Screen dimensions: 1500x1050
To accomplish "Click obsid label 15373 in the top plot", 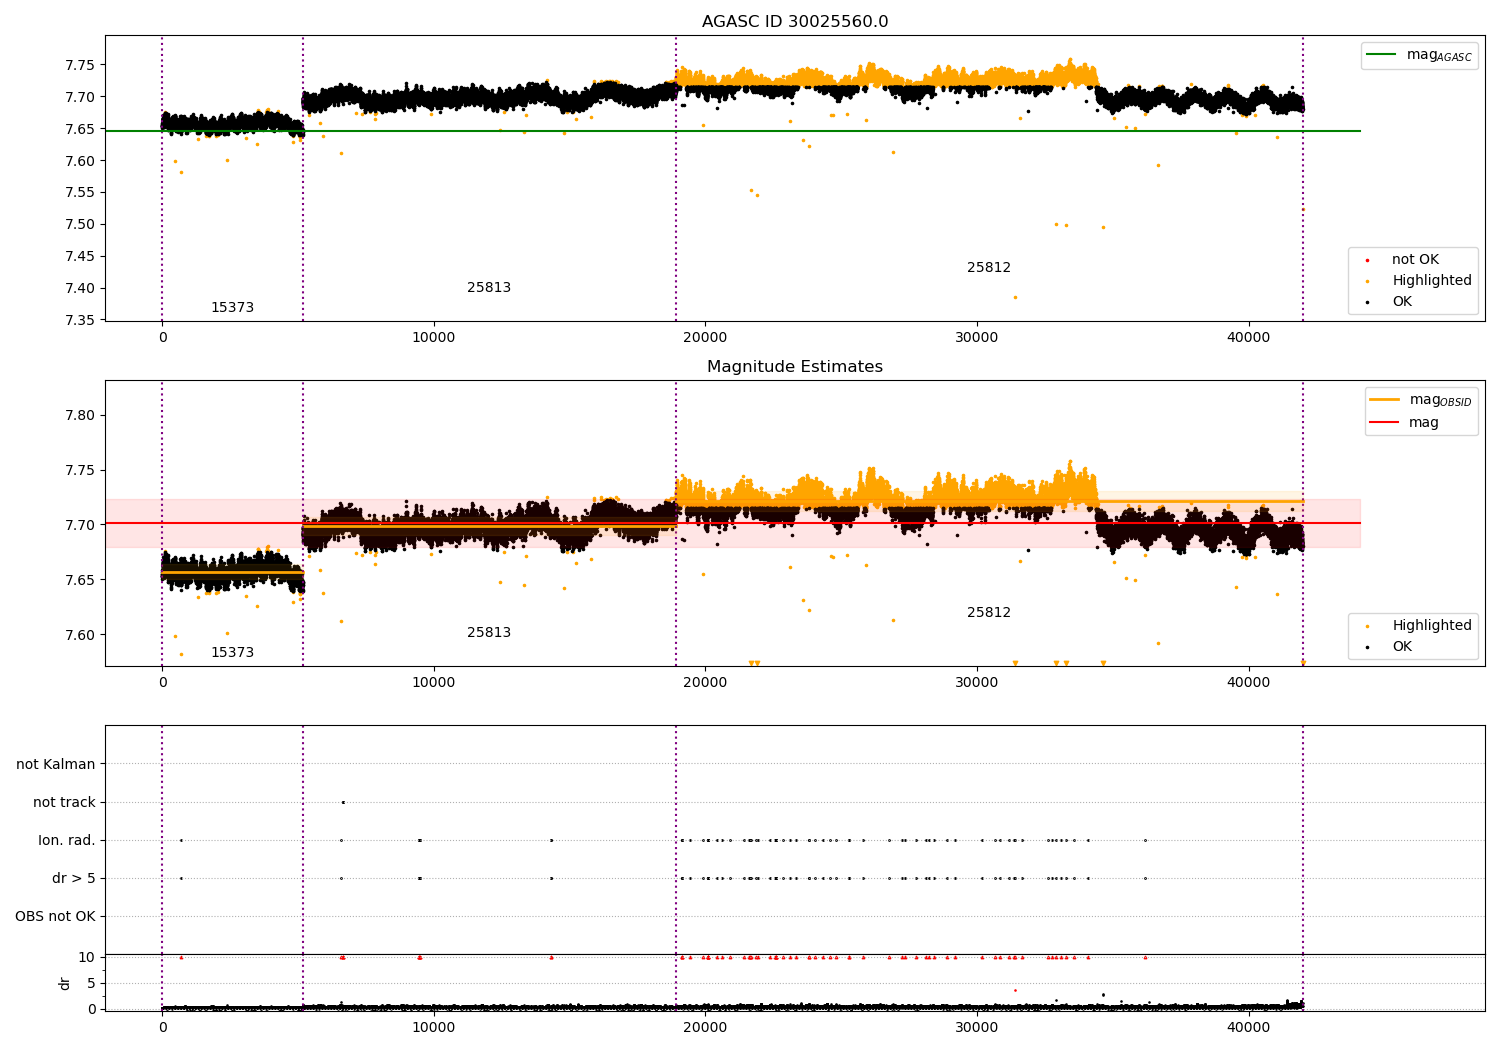I will point(232,308).
